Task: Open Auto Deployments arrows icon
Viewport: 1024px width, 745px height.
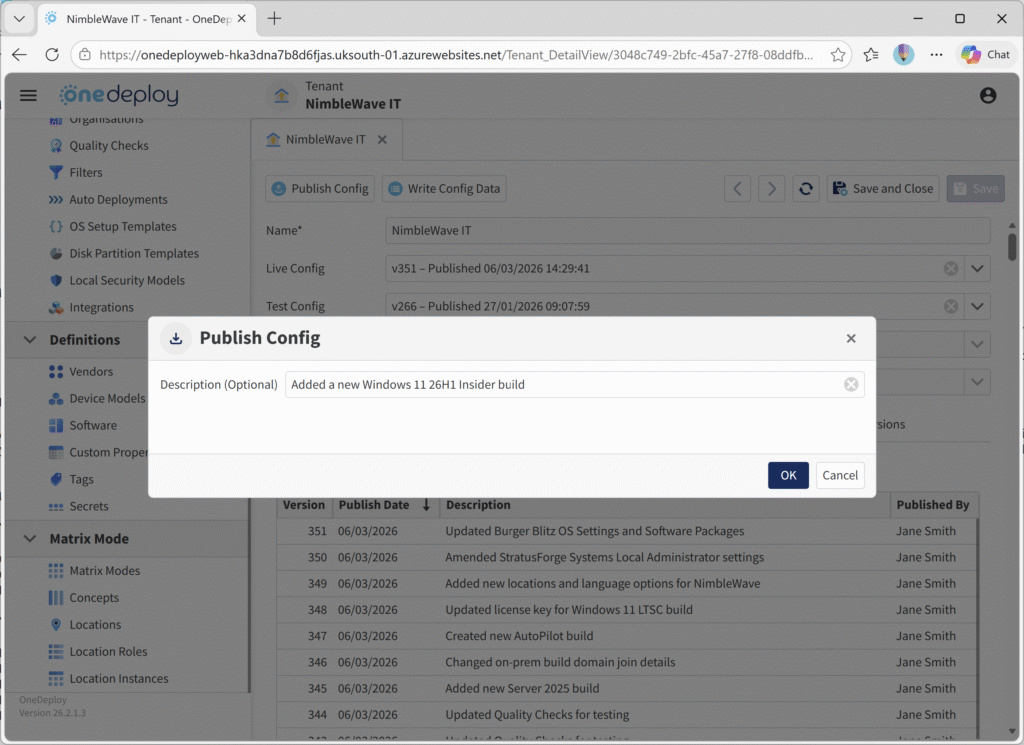Action: tap(56, 199)
